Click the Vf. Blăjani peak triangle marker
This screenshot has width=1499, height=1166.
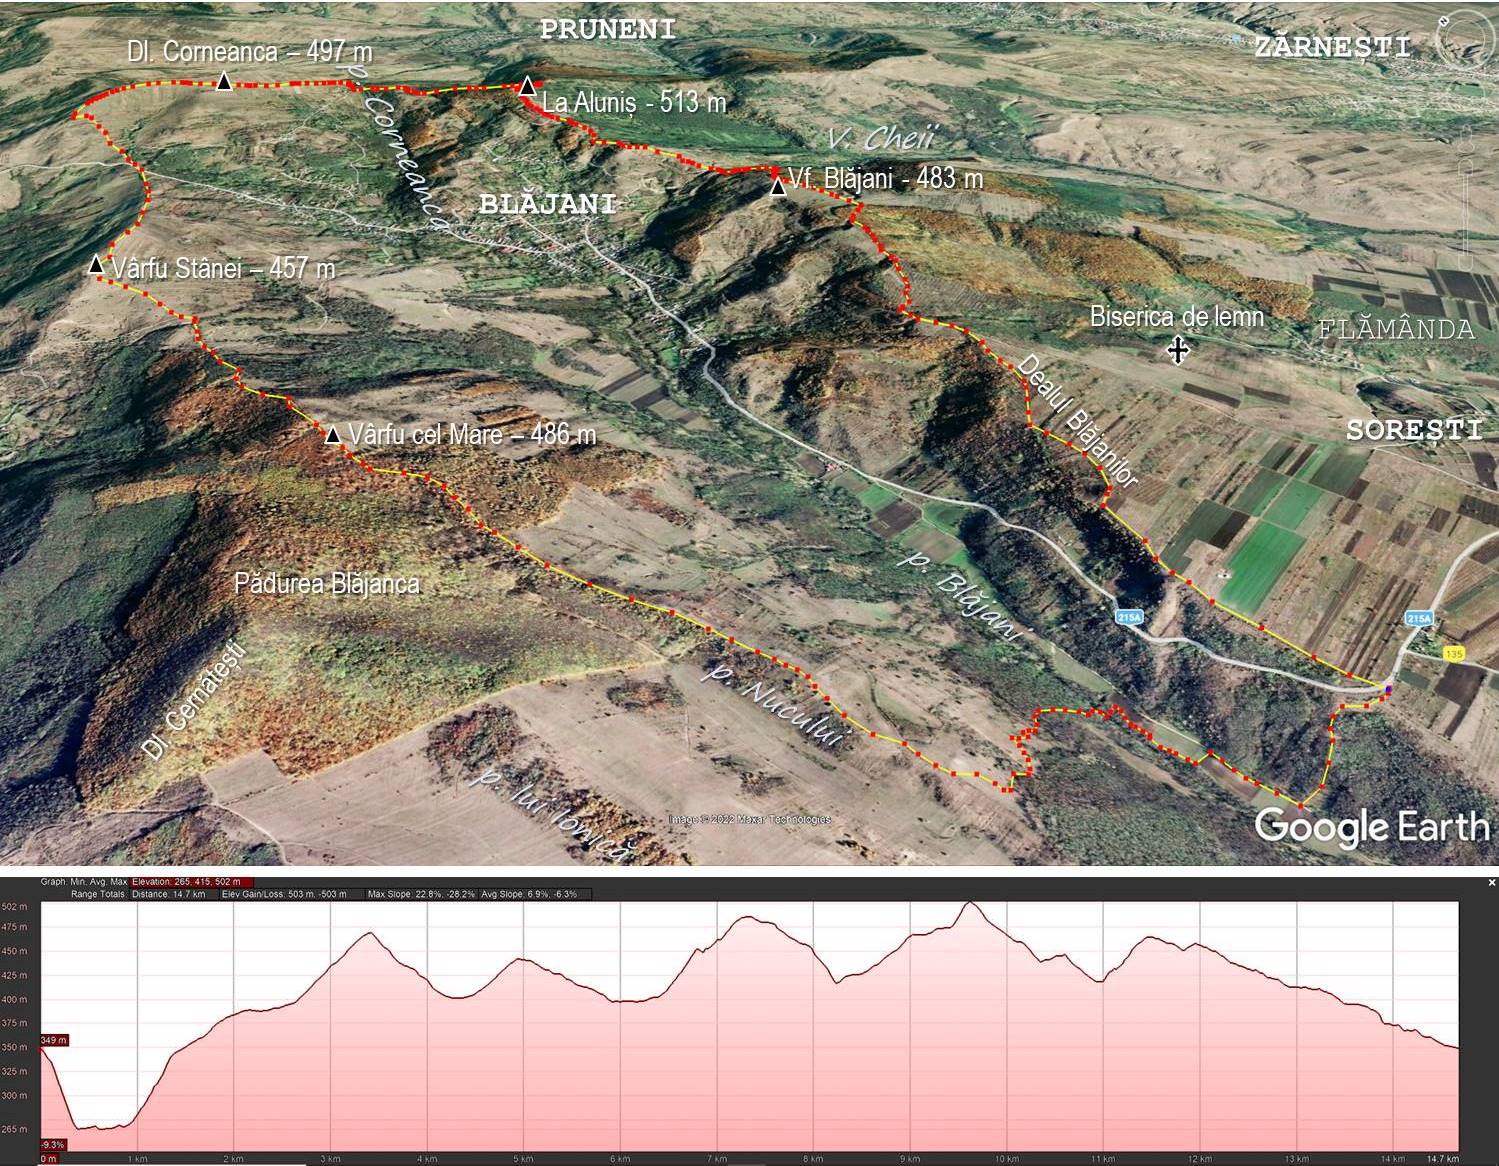(x=777, y=187)
